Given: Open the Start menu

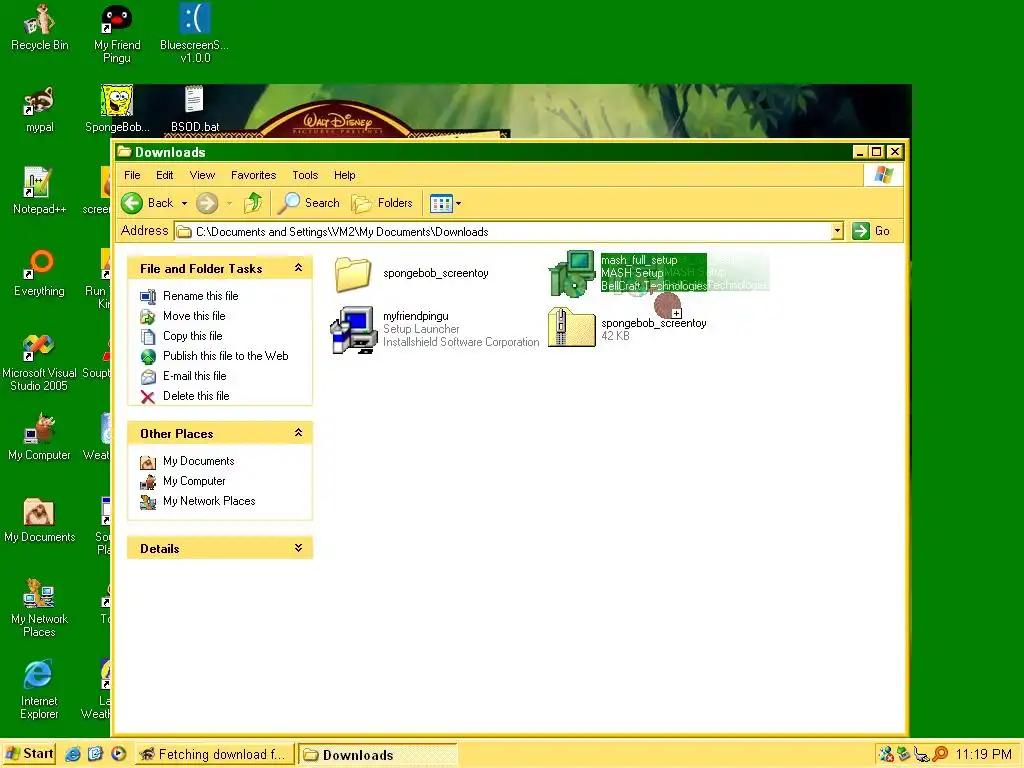Looking at the screenshot, I should 29,754.
